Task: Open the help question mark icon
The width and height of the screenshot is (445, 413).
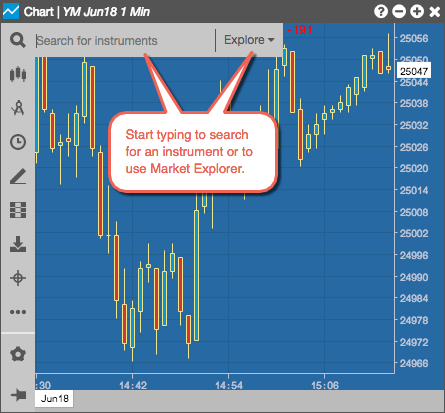Action: [381, 12]
